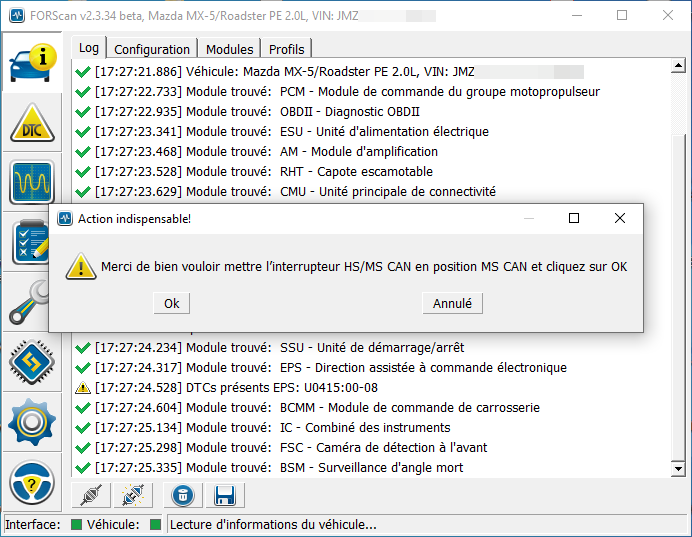Open the vehicle information section icon
This screenshot has height=537, width=692.
point(33,63)
